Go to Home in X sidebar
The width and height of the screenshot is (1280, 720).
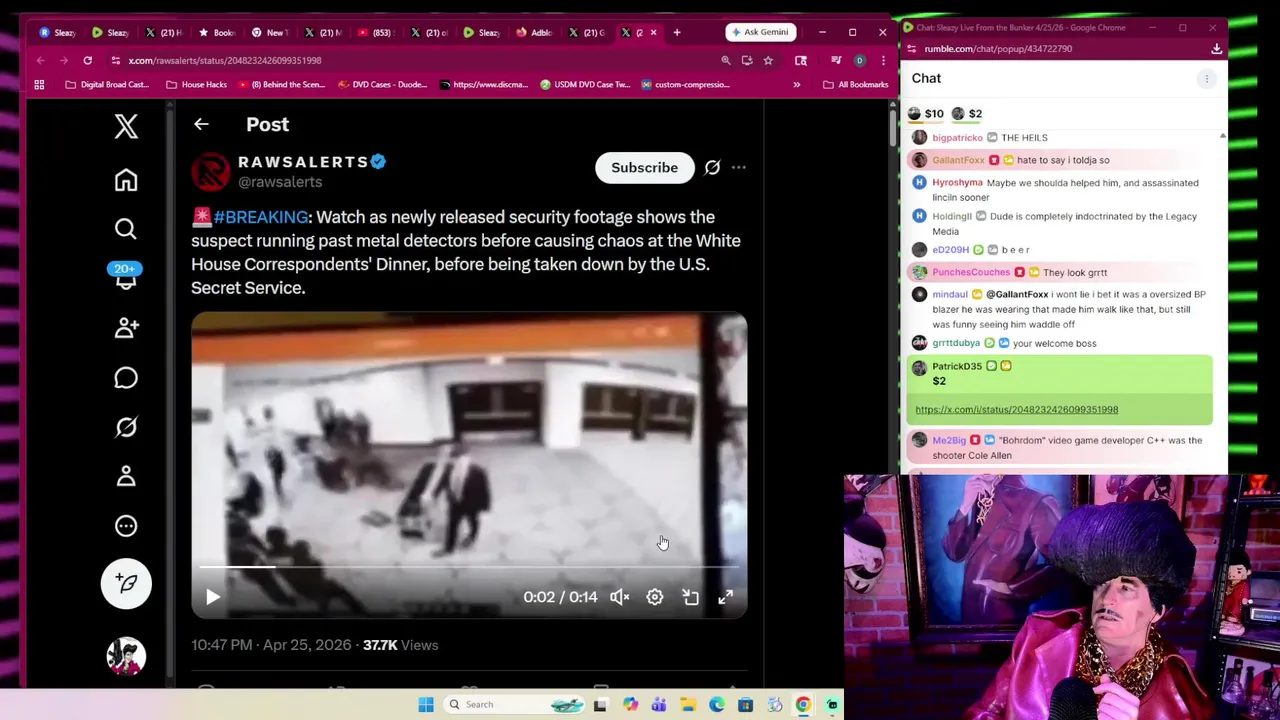point(126,180)
